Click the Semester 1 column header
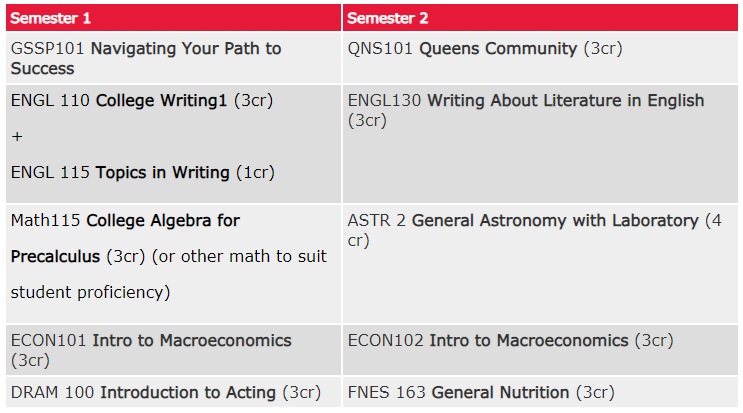Screen dimensions: 743x413 tap(55, 19)
